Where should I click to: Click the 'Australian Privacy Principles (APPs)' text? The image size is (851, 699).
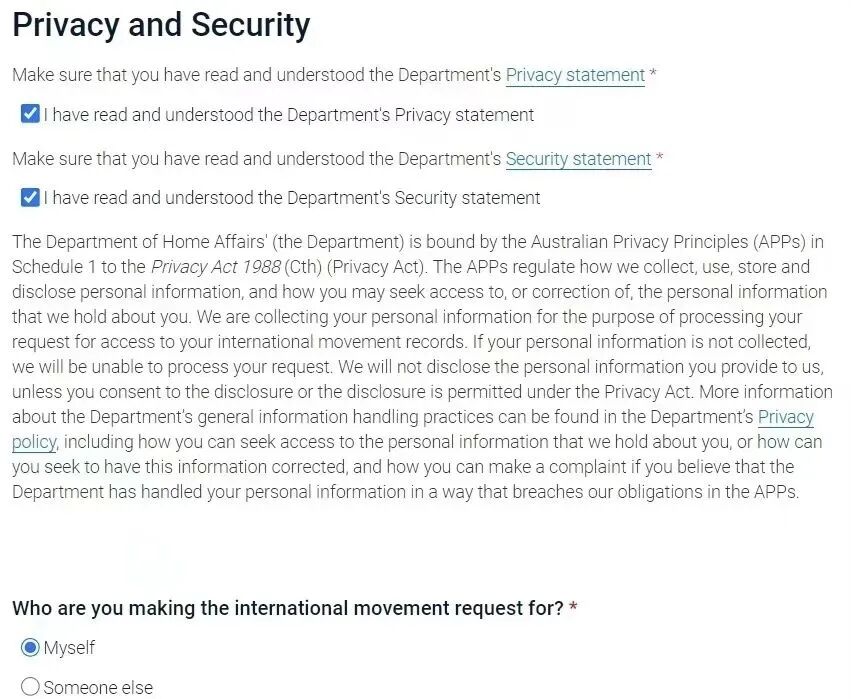[674, 242]
